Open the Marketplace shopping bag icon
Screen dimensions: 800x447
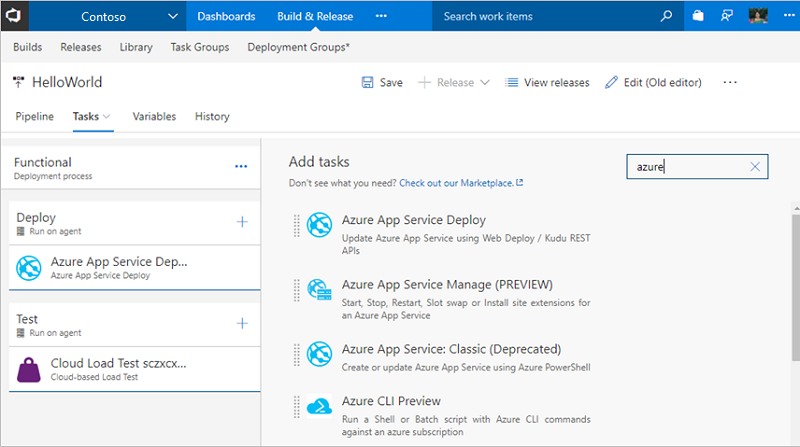[698, 16]
